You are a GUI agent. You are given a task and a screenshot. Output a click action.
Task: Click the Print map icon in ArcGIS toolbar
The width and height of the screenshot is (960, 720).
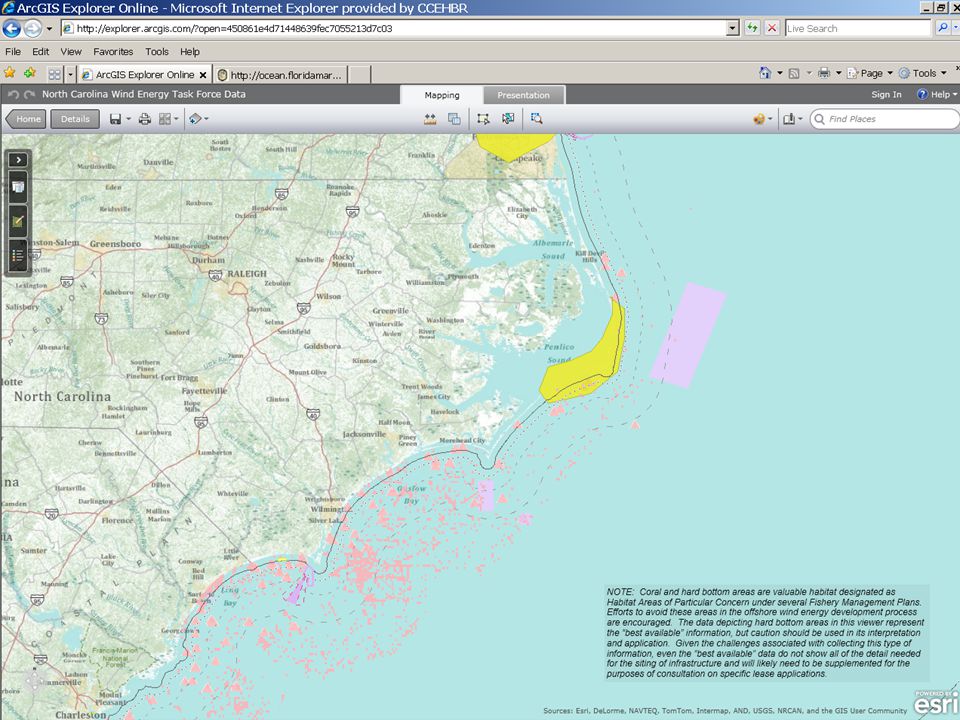click(x=144, y=119)
